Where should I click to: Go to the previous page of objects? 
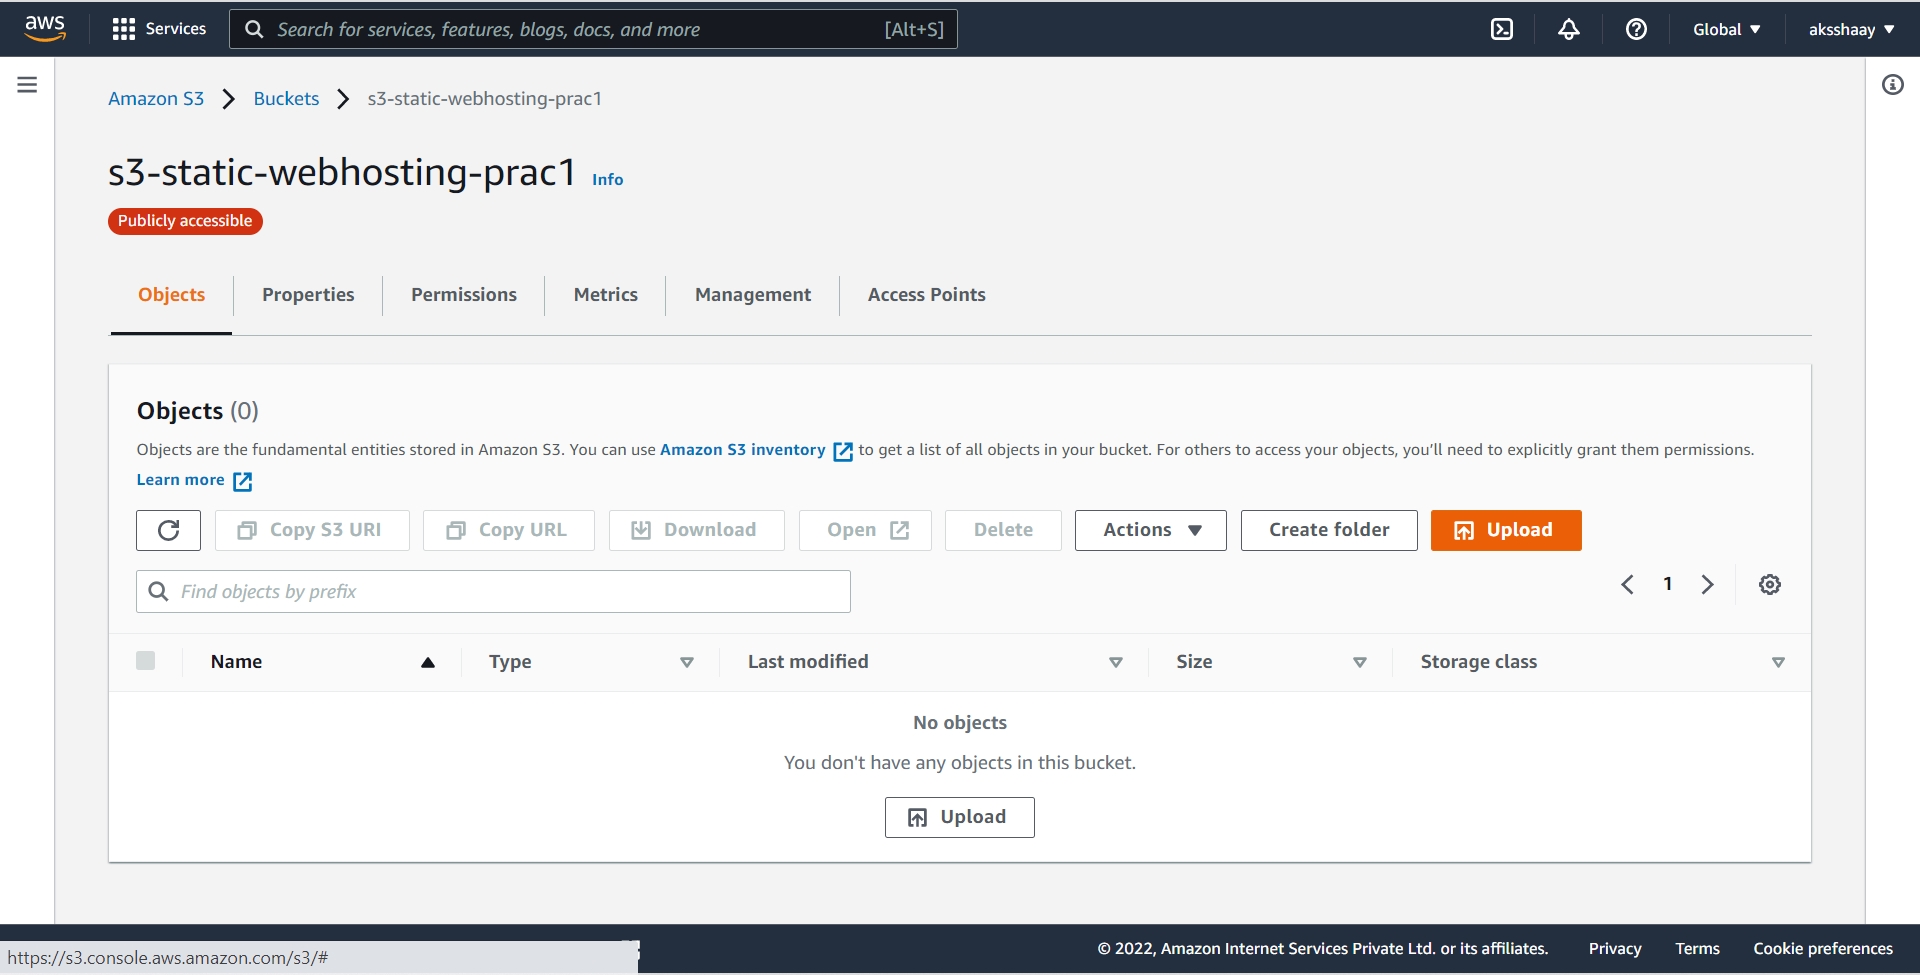(x=1627, y=584)
